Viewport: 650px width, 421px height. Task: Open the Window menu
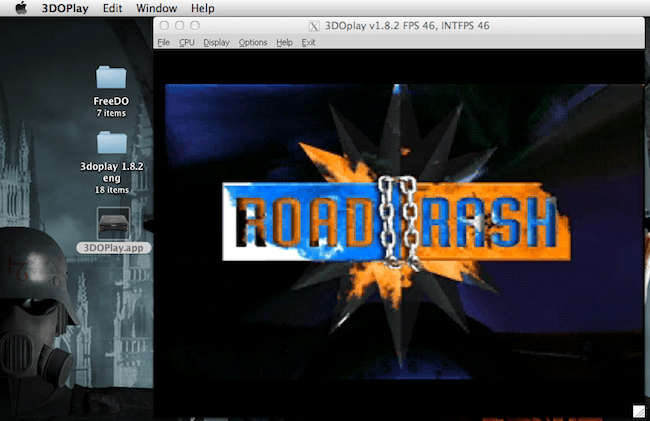click(x=156, y=8)
